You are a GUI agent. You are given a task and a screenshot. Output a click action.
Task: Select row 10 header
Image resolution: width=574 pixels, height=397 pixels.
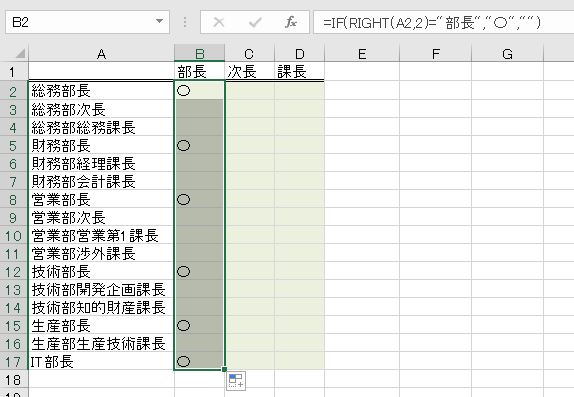13,235
